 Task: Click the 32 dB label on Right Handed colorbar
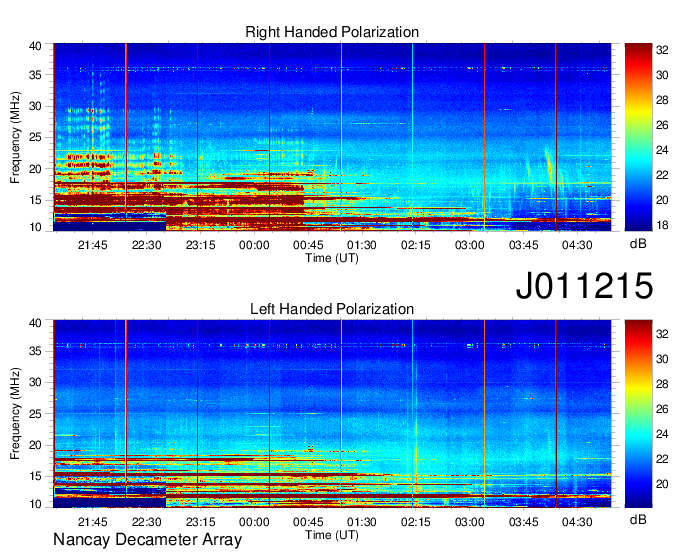click(x=662, y=50)
